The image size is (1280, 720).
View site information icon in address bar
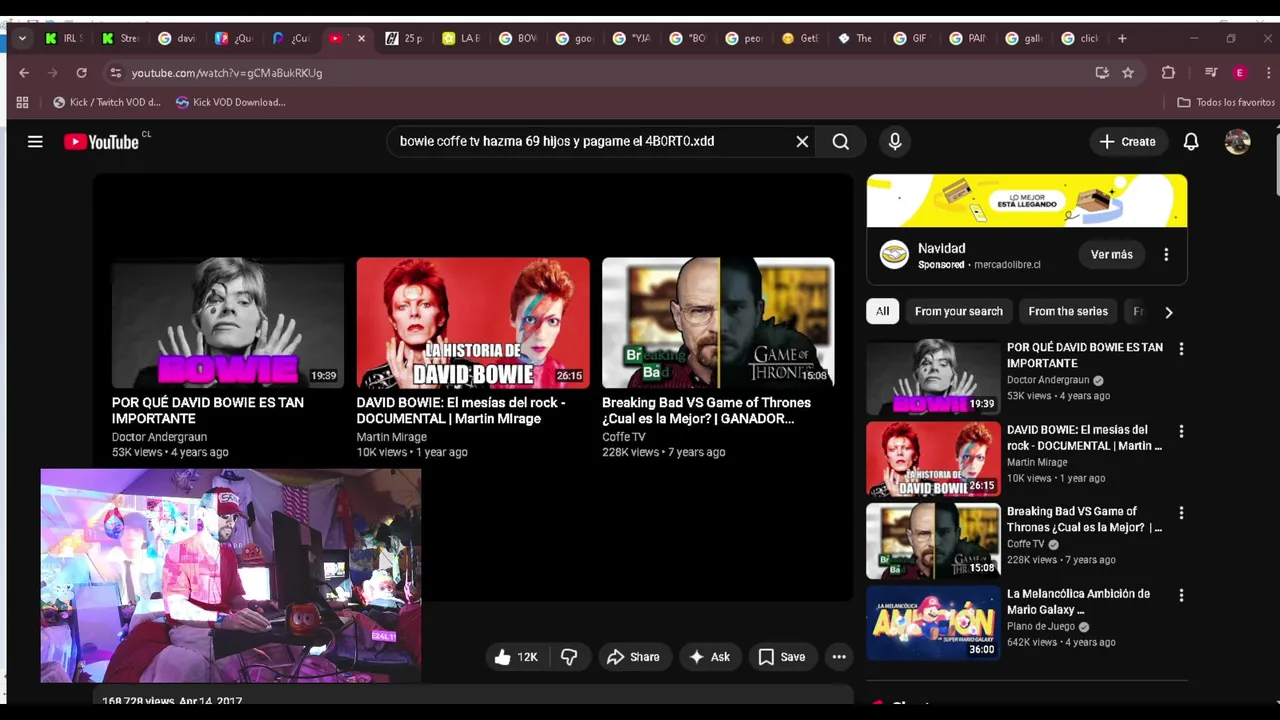click(x=115, y=73)
